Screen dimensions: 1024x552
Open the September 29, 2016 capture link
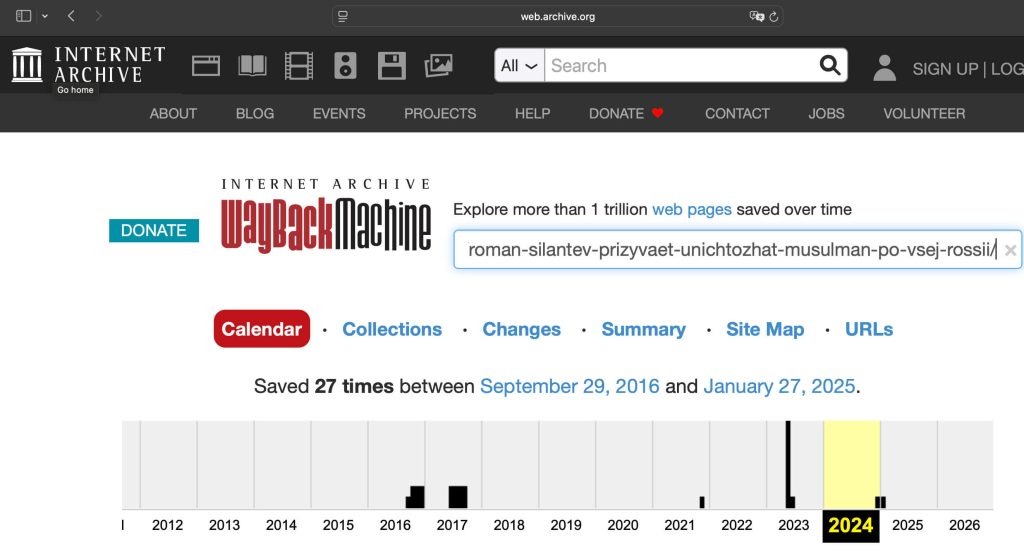[x=569, y=386]
